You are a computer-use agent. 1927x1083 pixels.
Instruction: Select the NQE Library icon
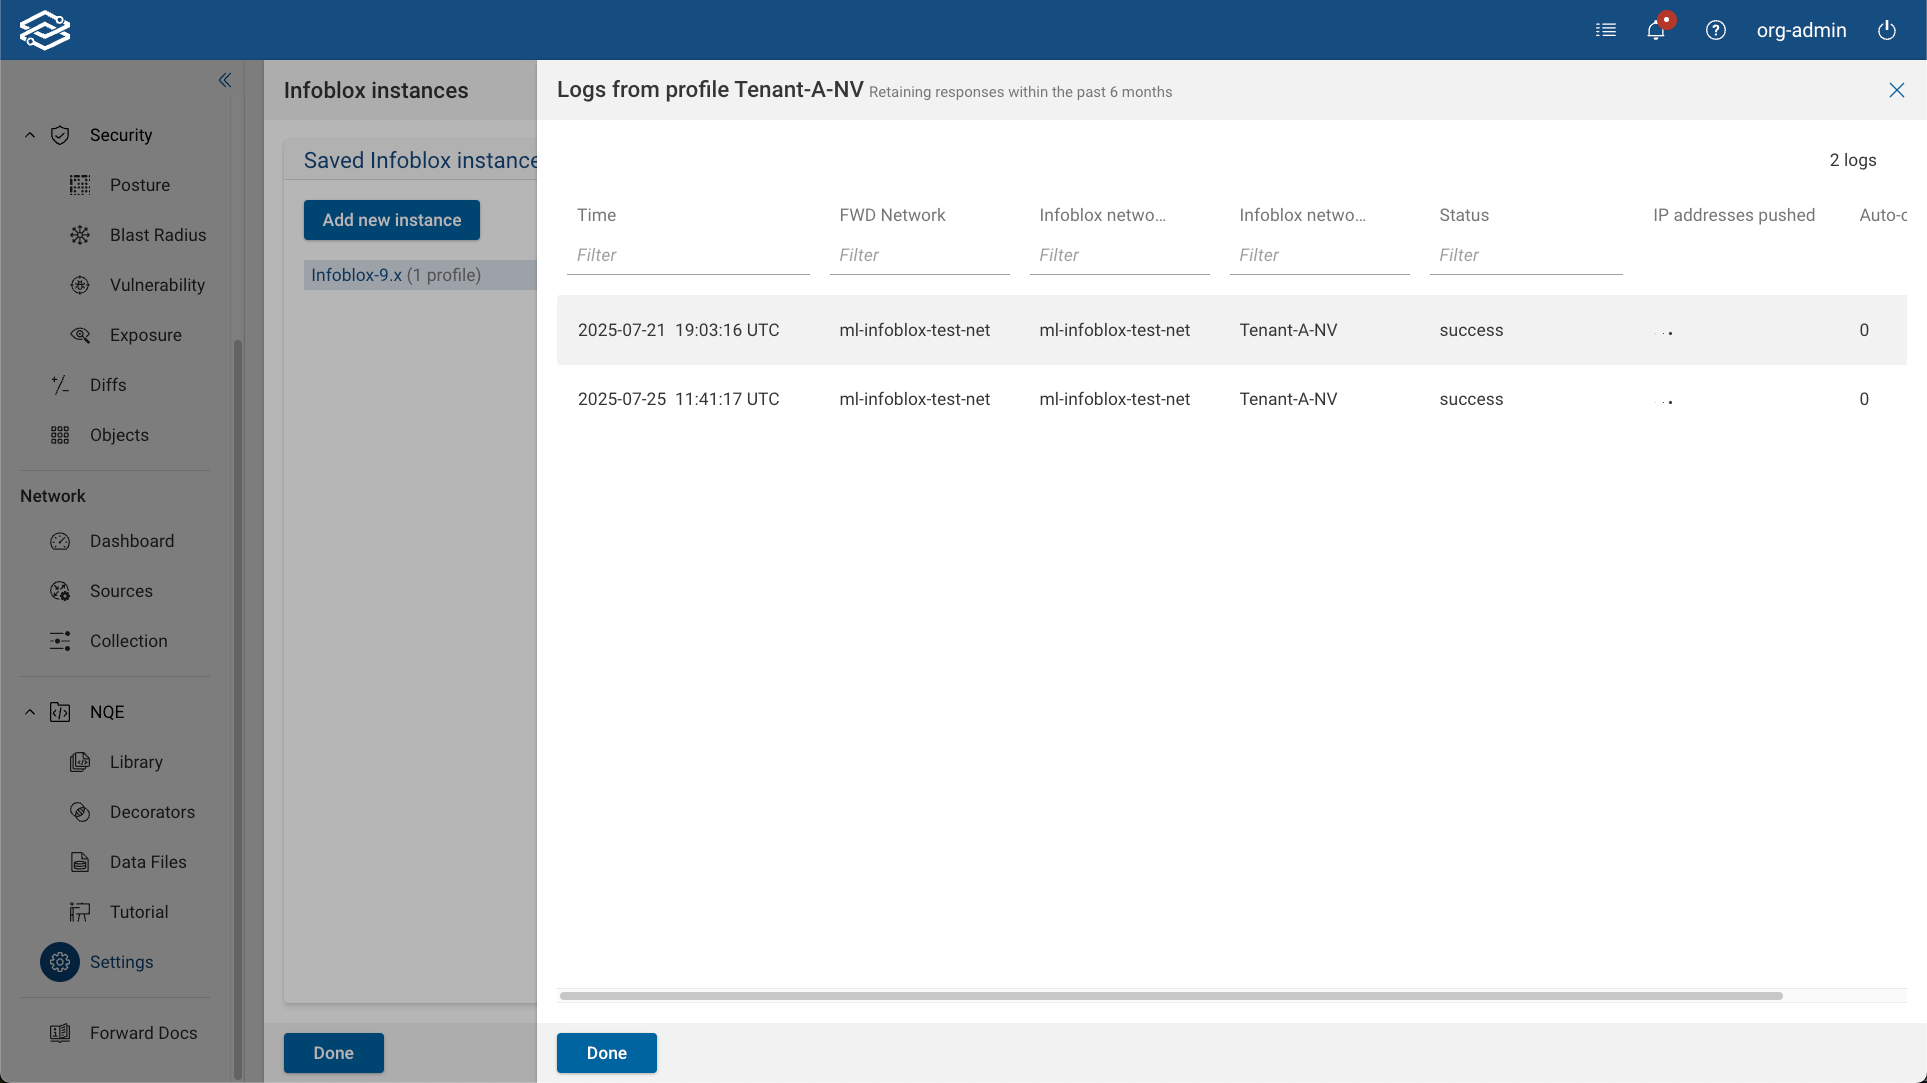pos(80,762)
